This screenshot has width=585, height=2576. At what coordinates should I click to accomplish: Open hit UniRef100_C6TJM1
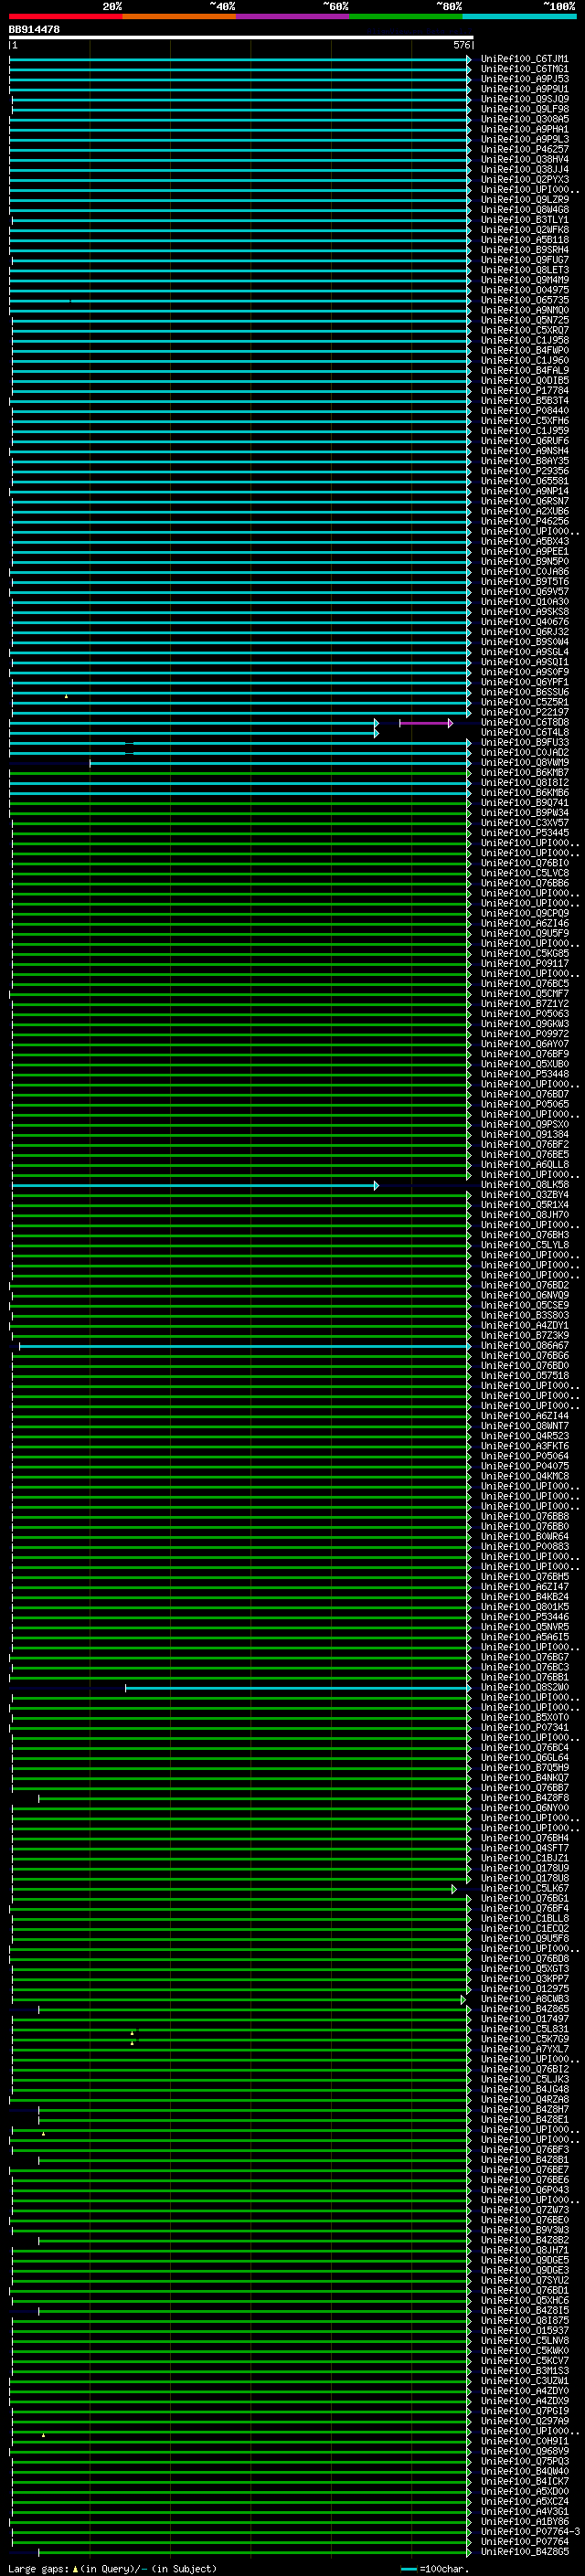pyautogui.click(x=525, y=59)
